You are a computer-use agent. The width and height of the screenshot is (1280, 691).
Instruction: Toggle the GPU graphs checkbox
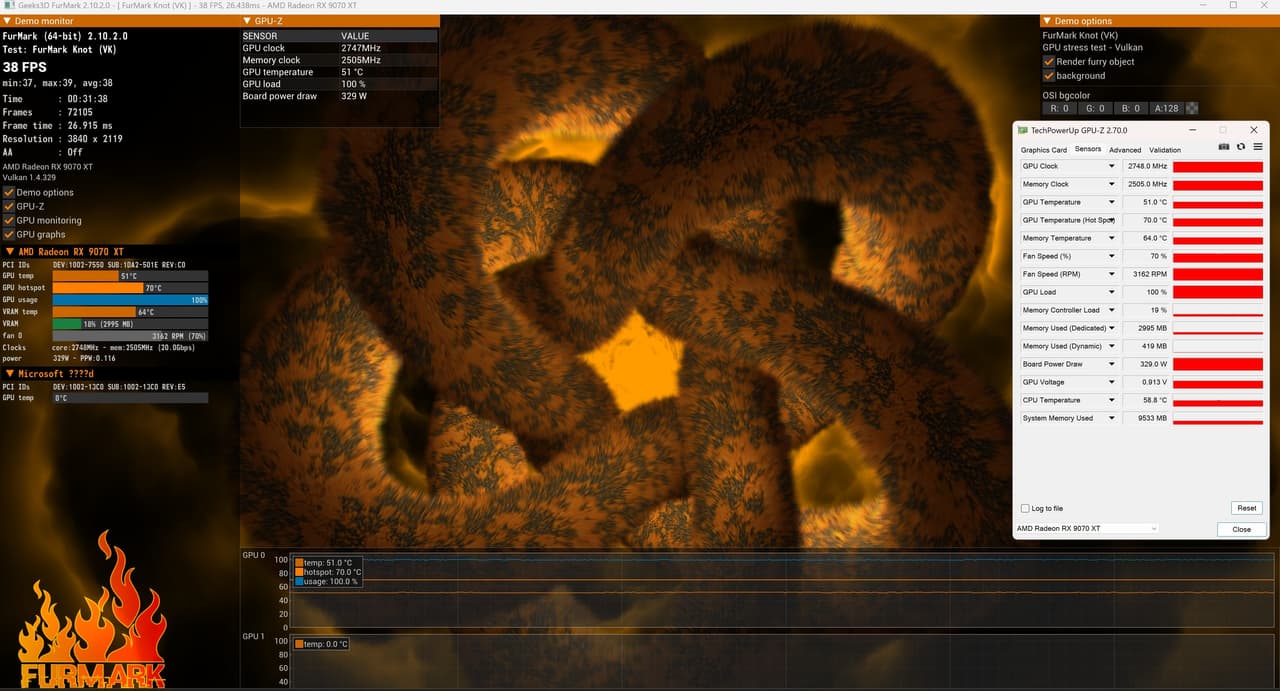(9, 234)
